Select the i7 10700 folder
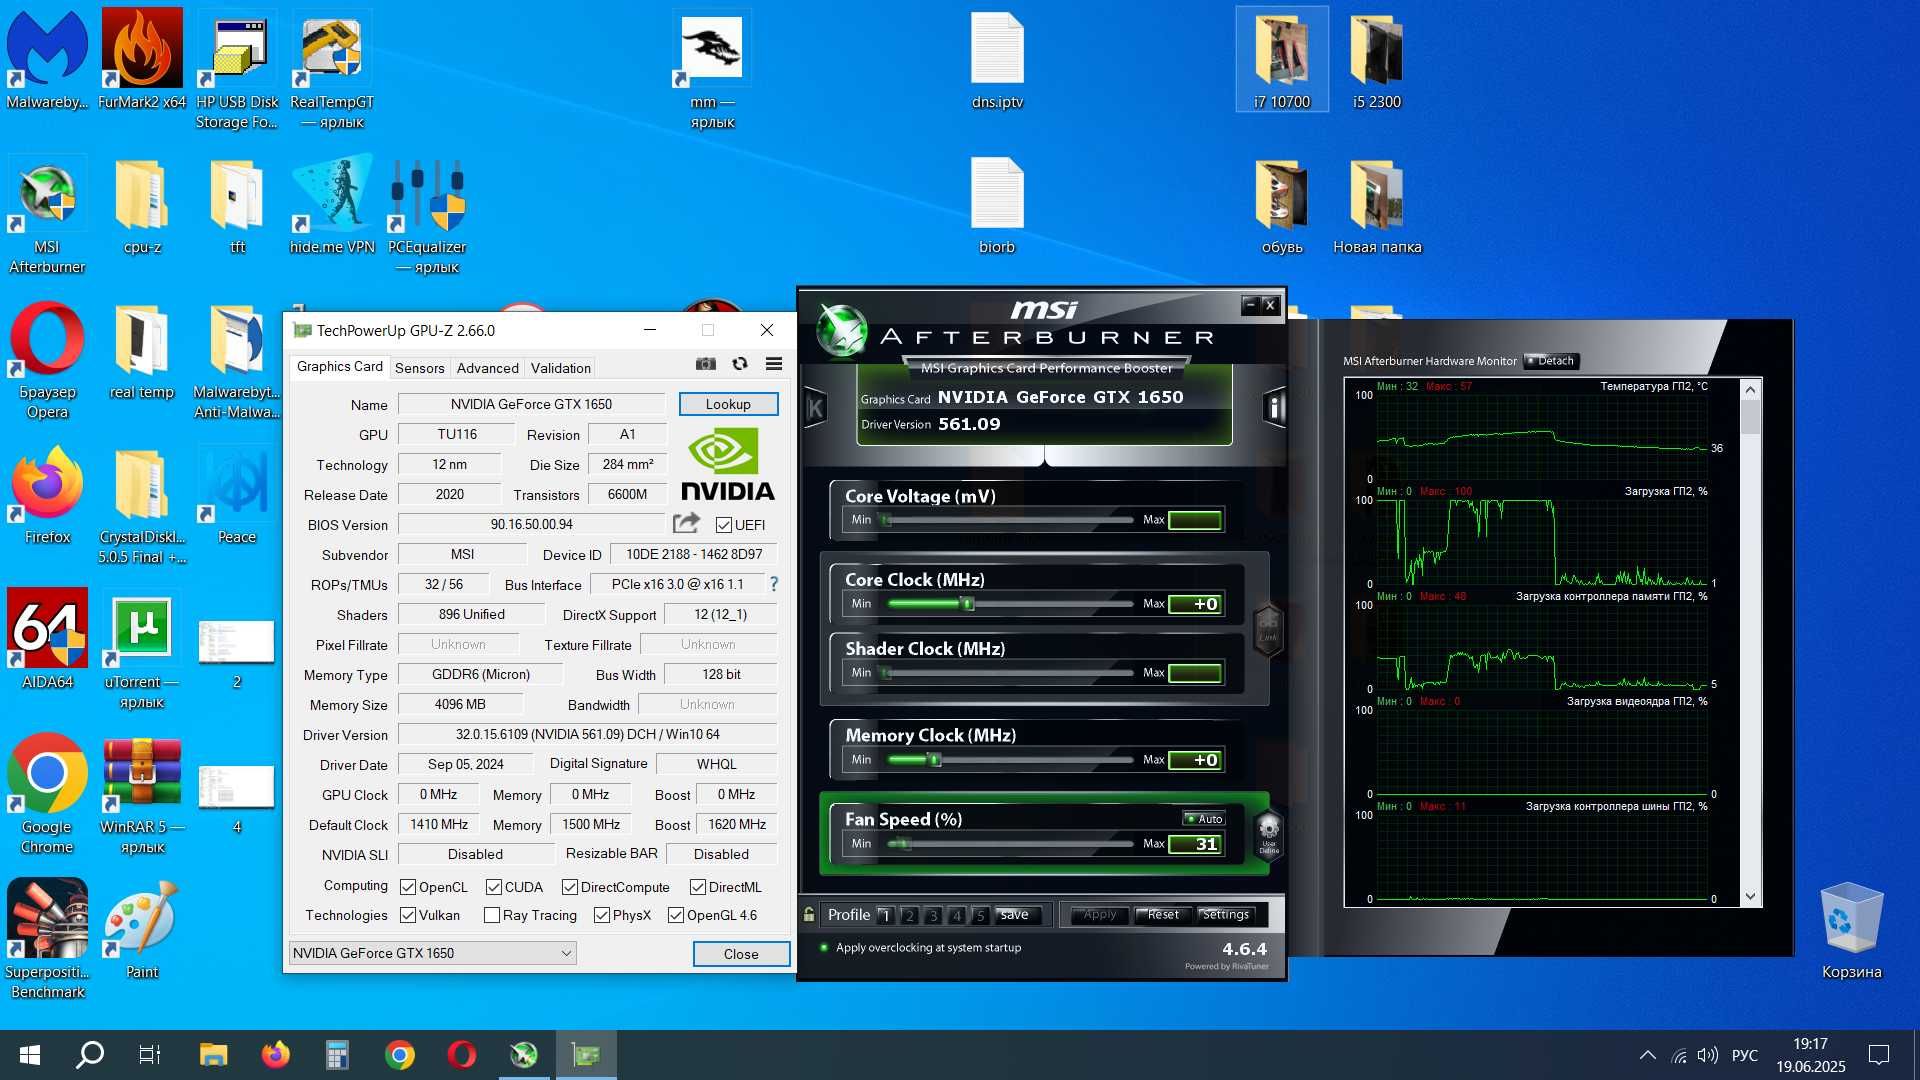Image resolution: width=1920 pixels, height=1080 pixels. (1282, 60)
